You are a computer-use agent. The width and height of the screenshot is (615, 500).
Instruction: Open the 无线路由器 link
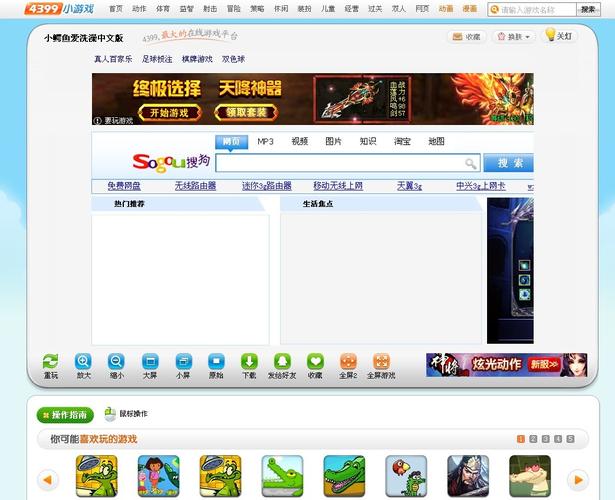click(195, 186)
